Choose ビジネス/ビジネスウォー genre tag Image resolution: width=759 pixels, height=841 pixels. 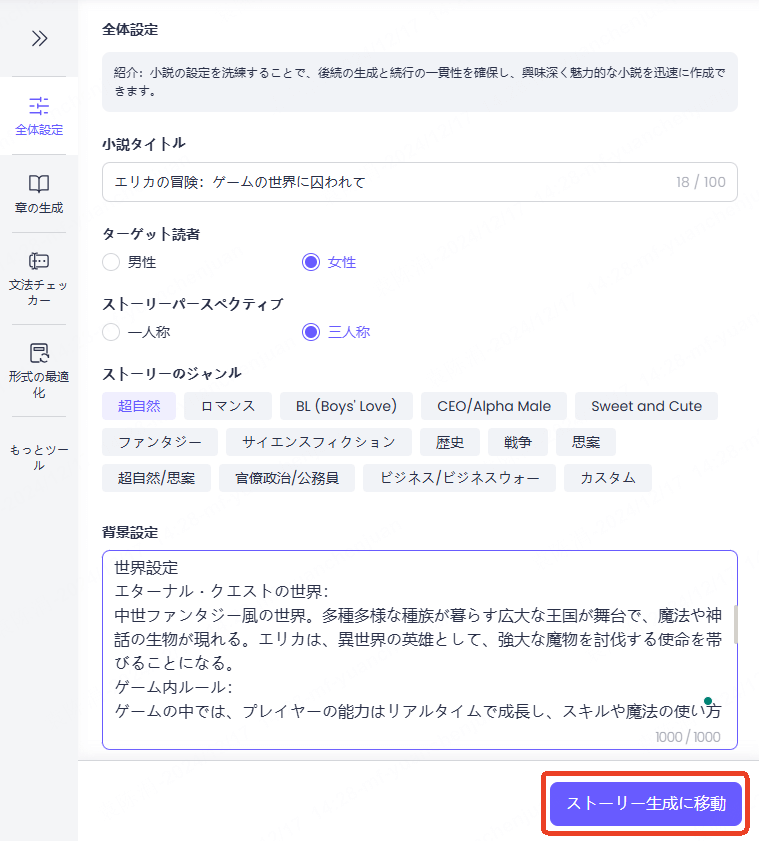pos(460,478)
